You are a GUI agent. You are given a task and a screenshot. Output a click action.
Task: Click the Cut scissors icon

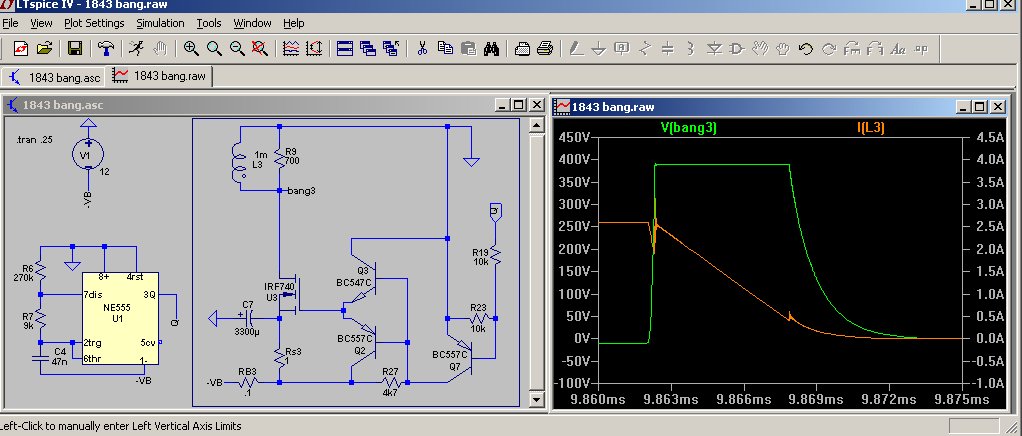[x=422, y=47]
